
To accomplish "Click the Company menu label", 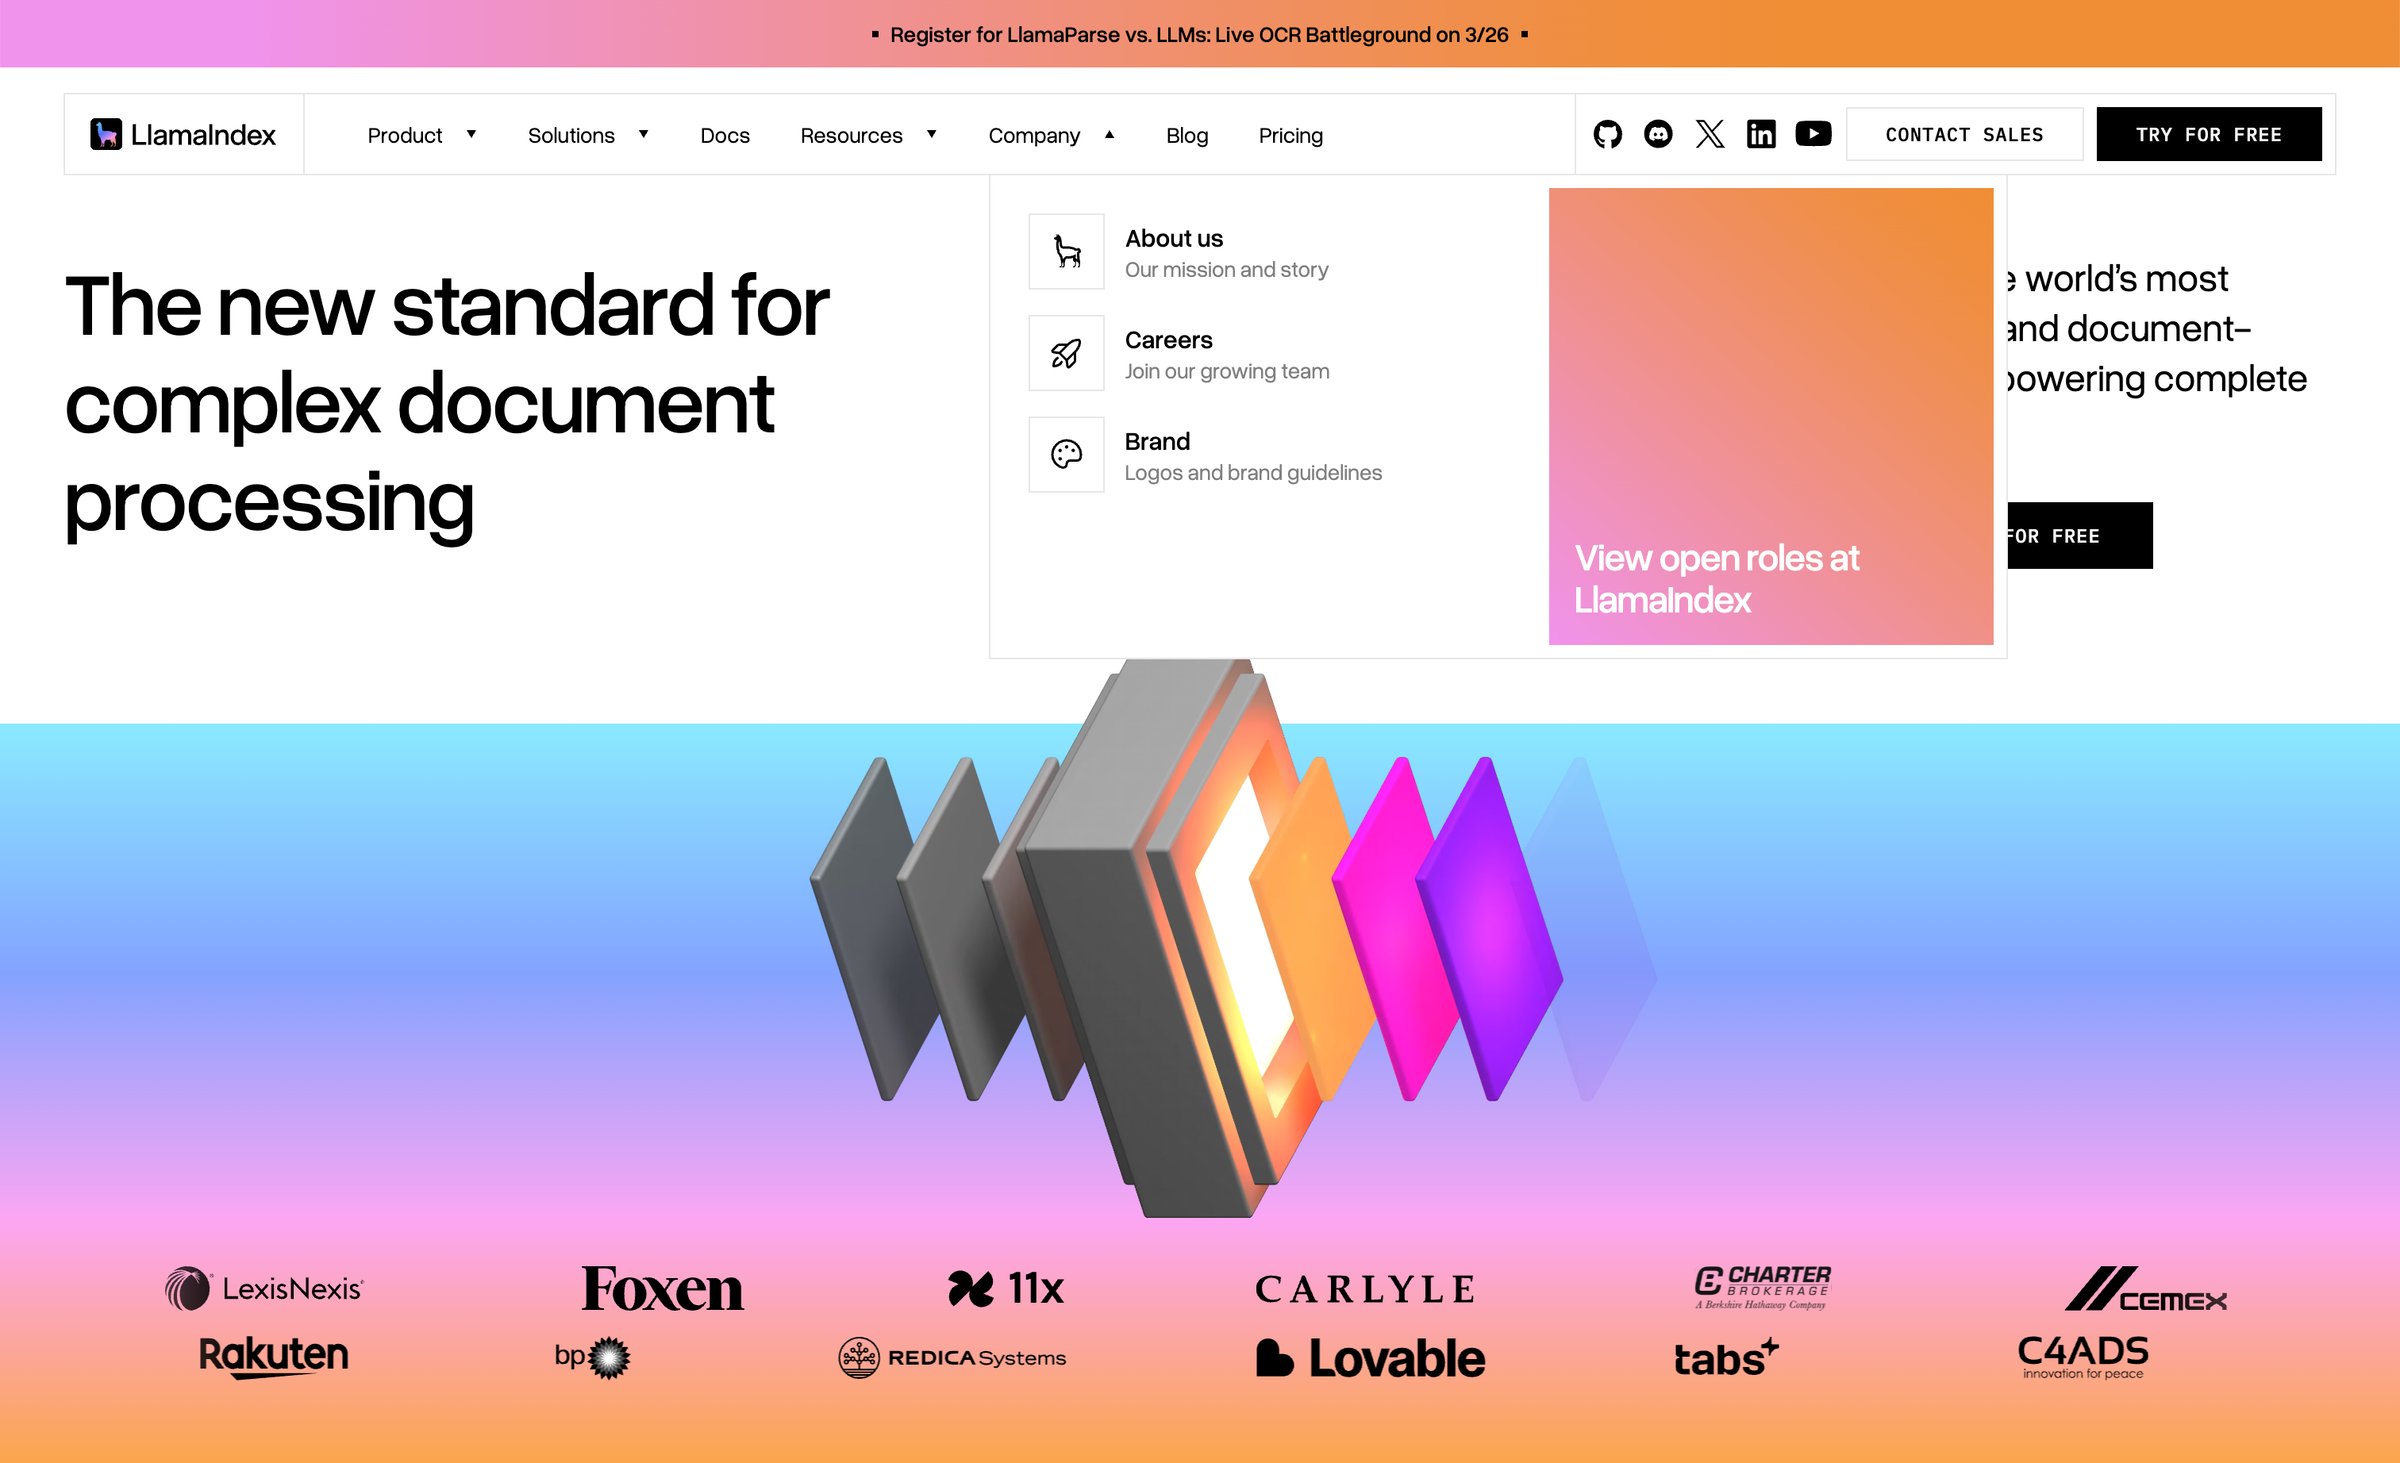I will click(x=1034, y=135).
